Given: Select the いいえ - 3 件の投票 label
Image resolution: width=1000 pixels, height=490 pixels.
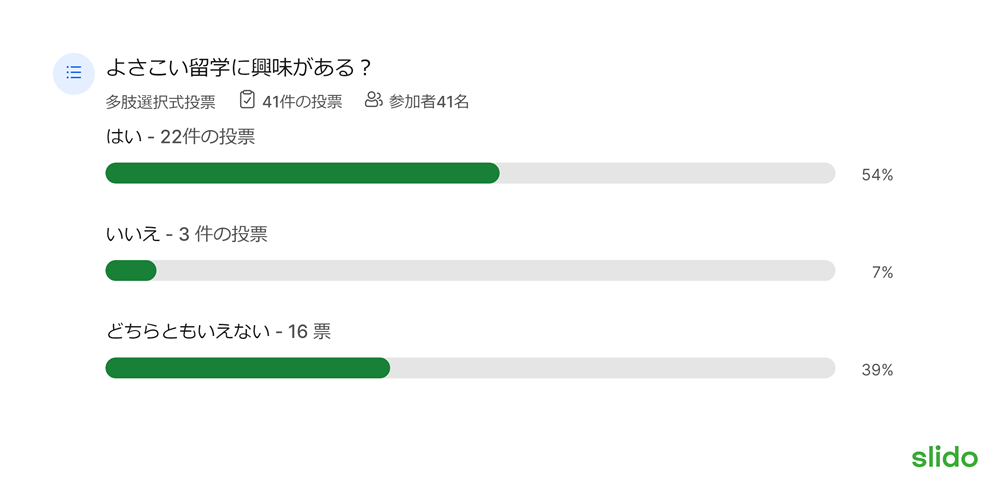Looking at the screenshot, I should 186,235.
